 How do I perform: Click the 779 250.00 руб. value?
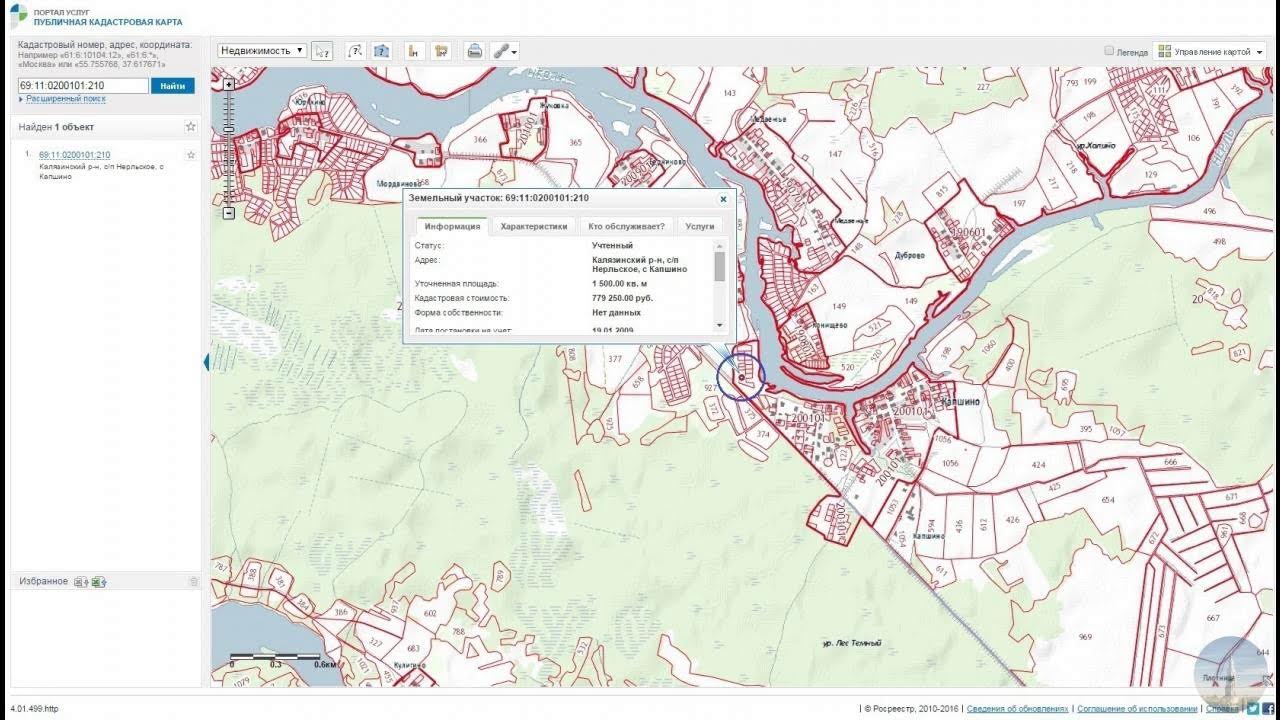622,298
